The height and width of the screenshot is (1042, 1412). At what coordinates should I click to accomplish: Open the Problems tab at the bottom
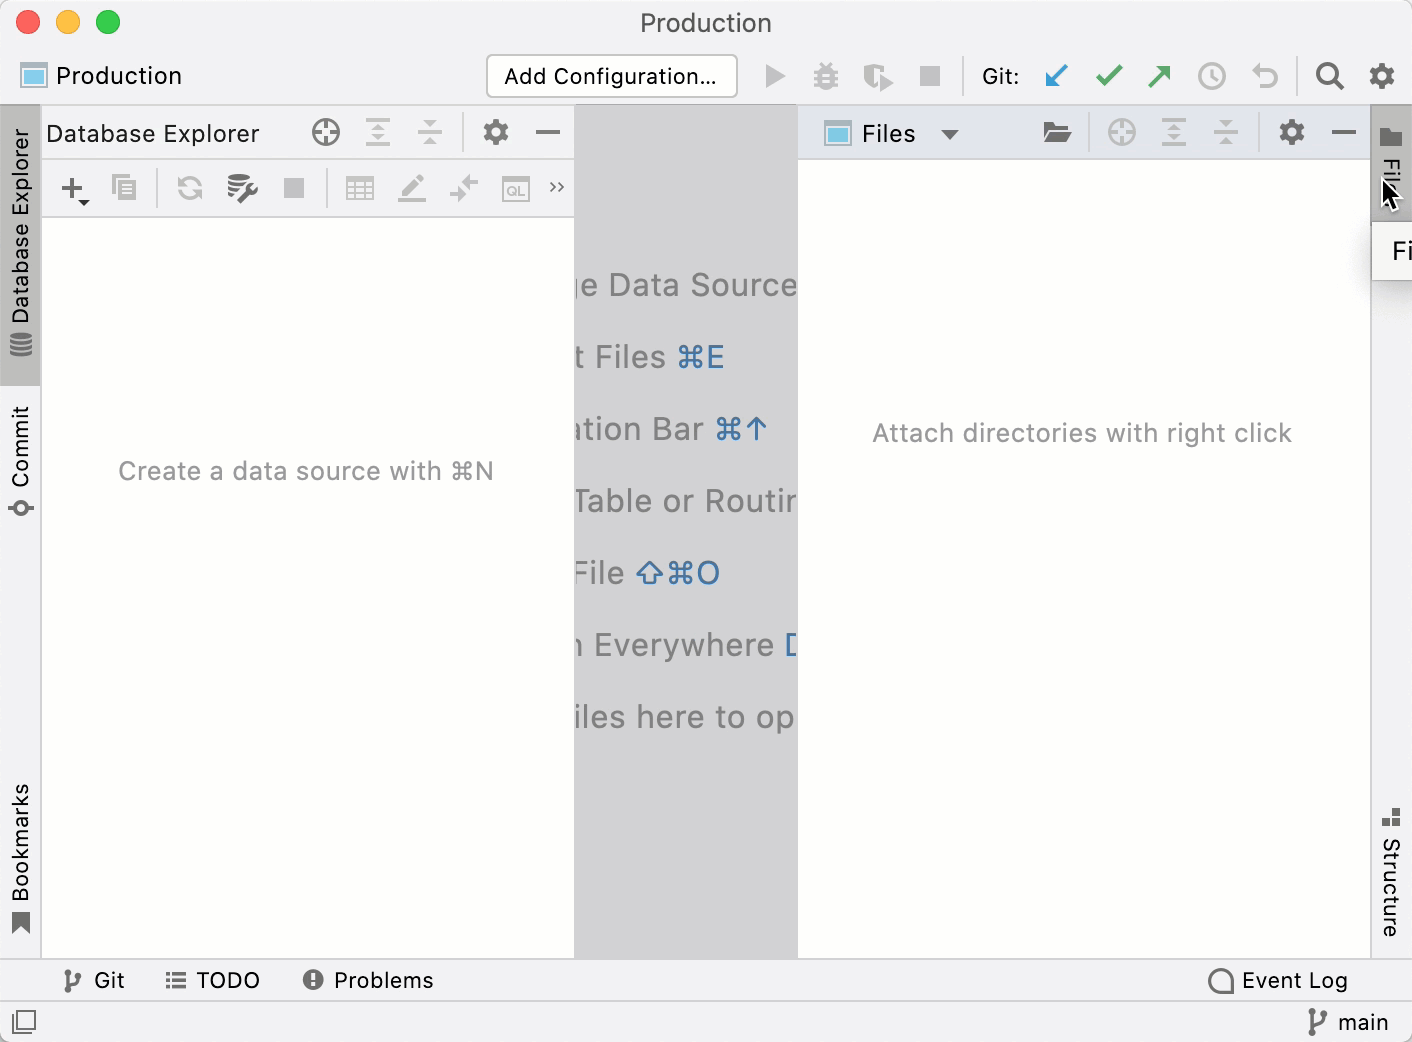point(367,980)
